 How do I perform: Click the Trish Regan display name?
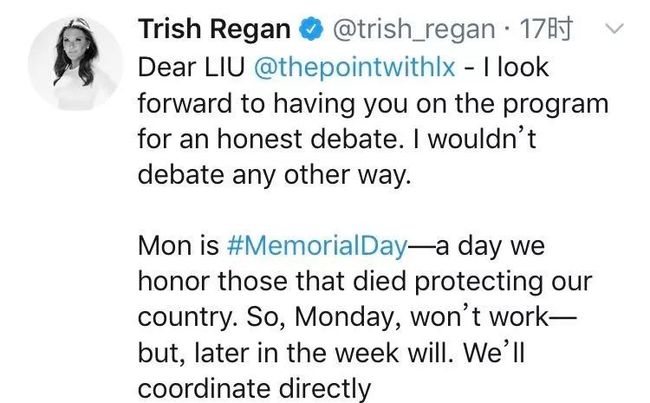[x=214, y=29]
